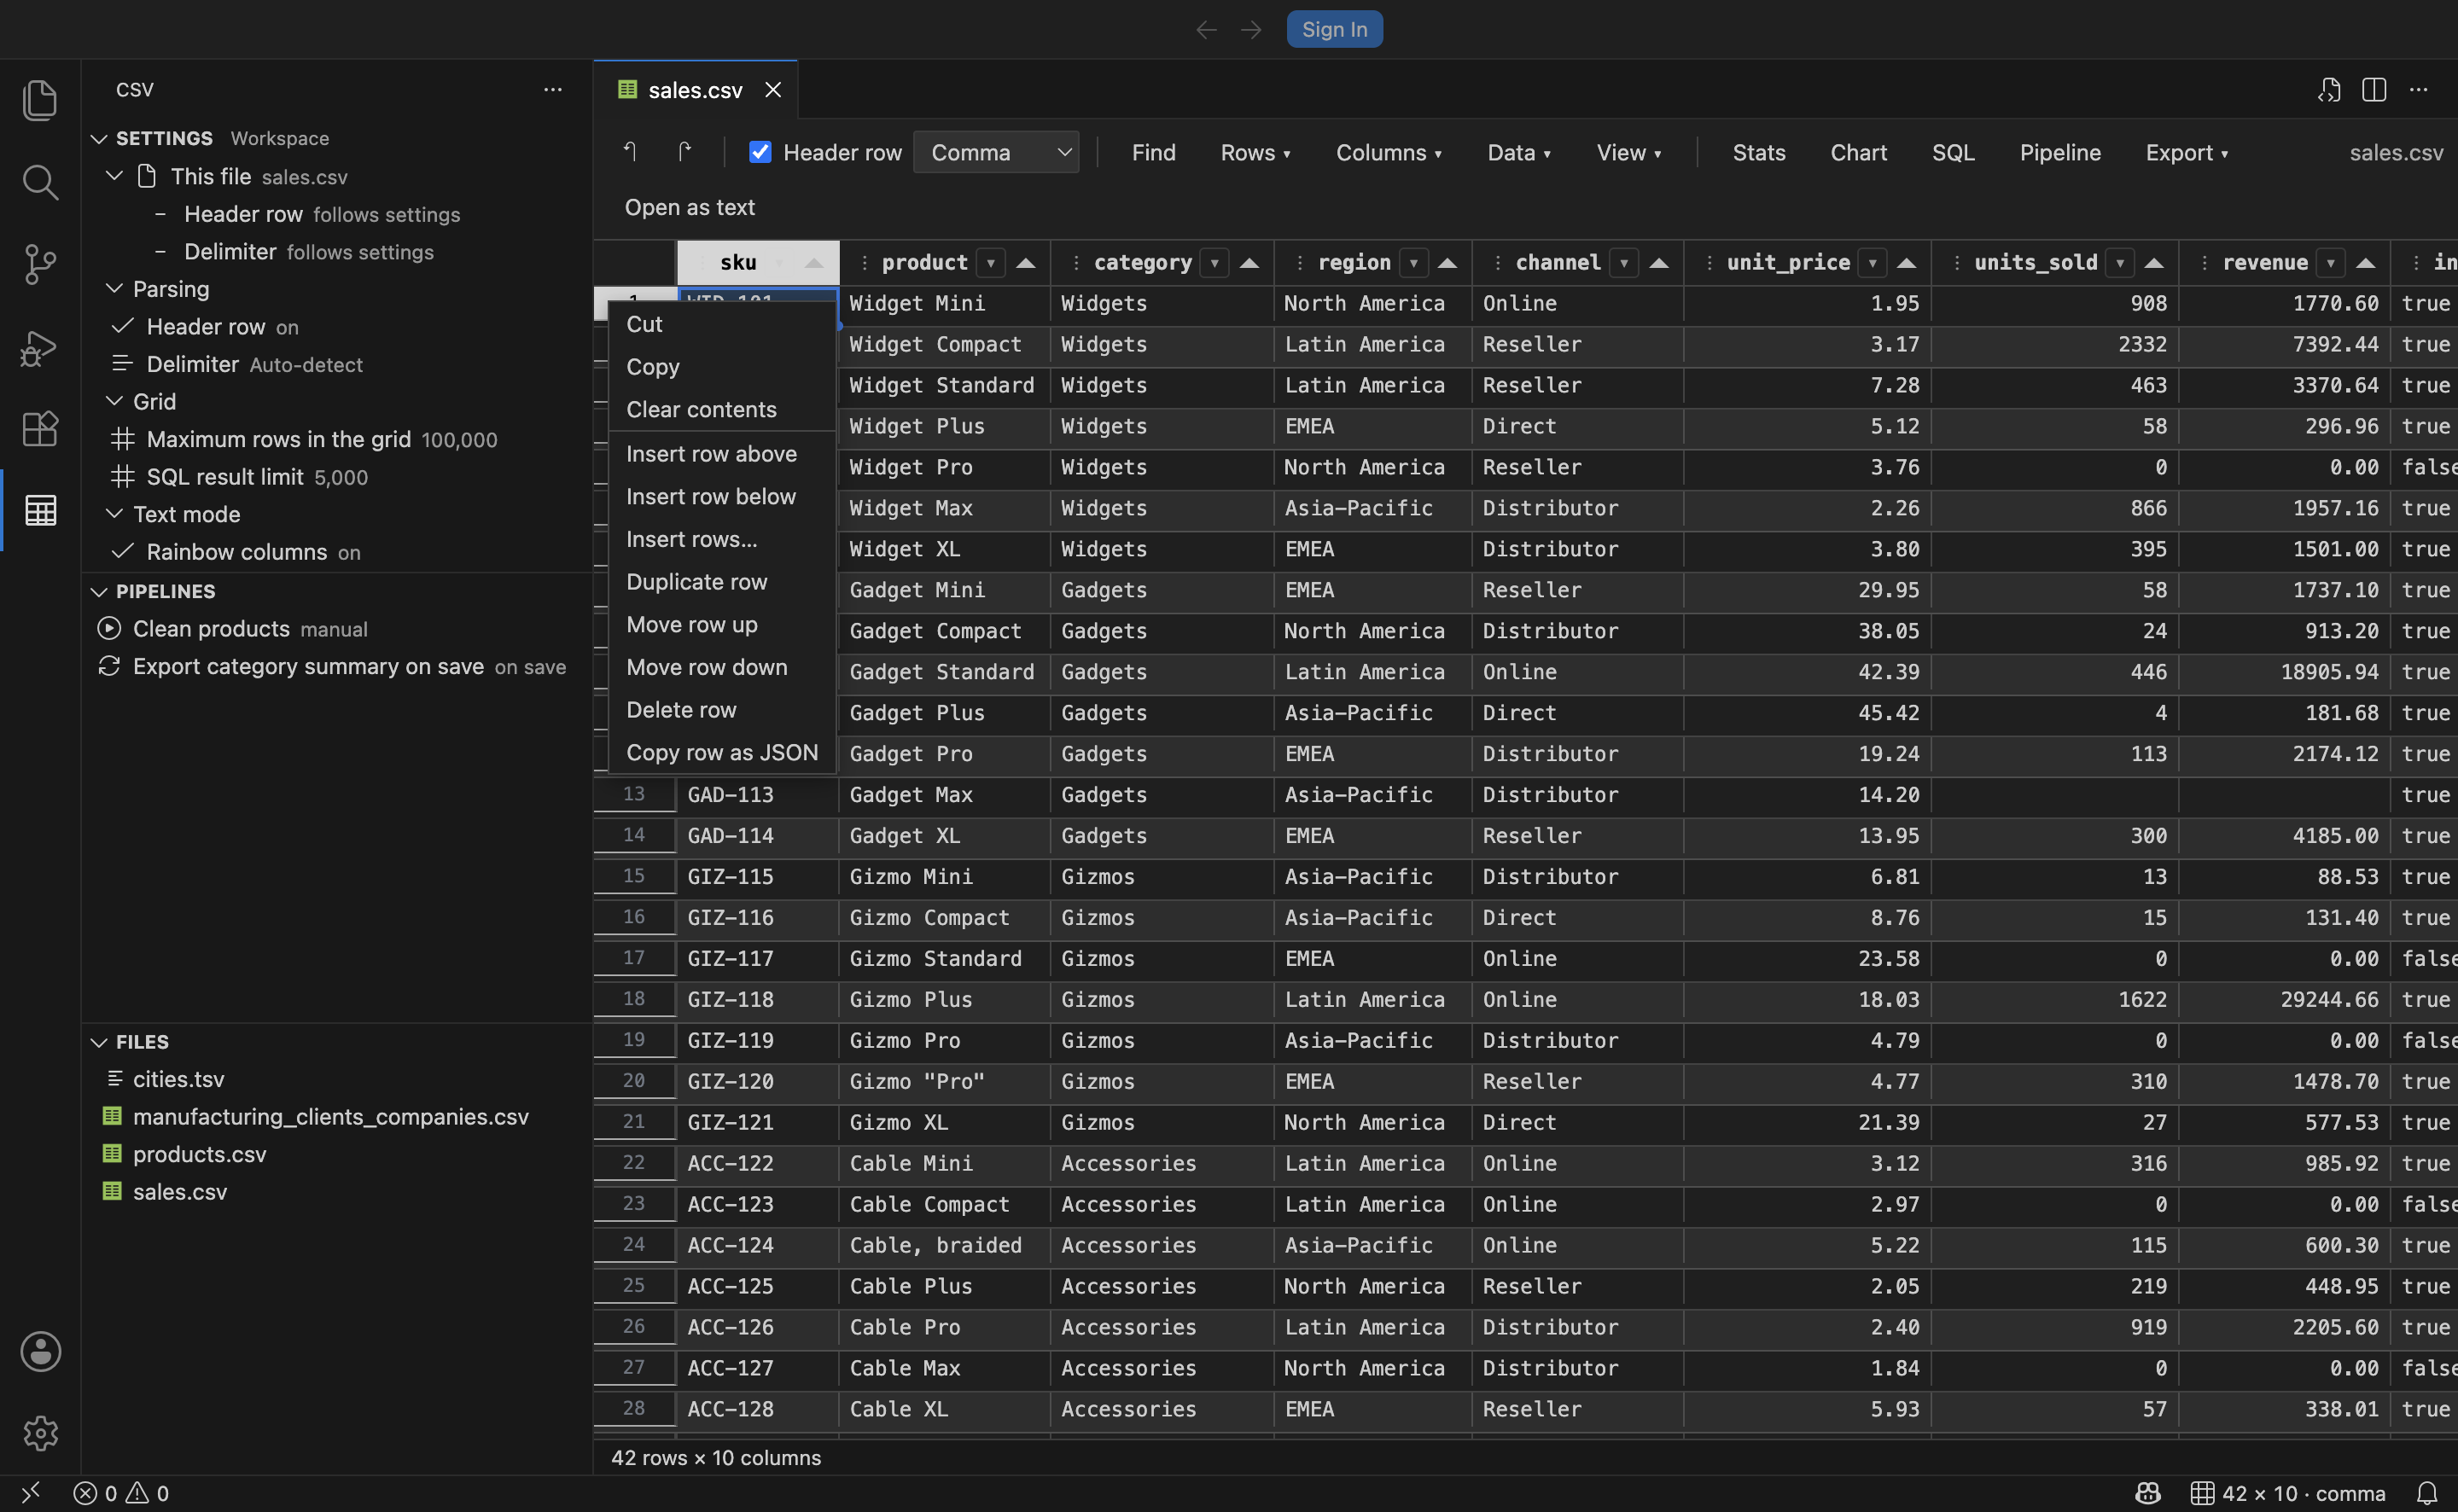Image resolution: width=2458 pixels, height=1512 pixels.
Task: Open the Export dropdown menu
Action: [x=2186, y=153]
